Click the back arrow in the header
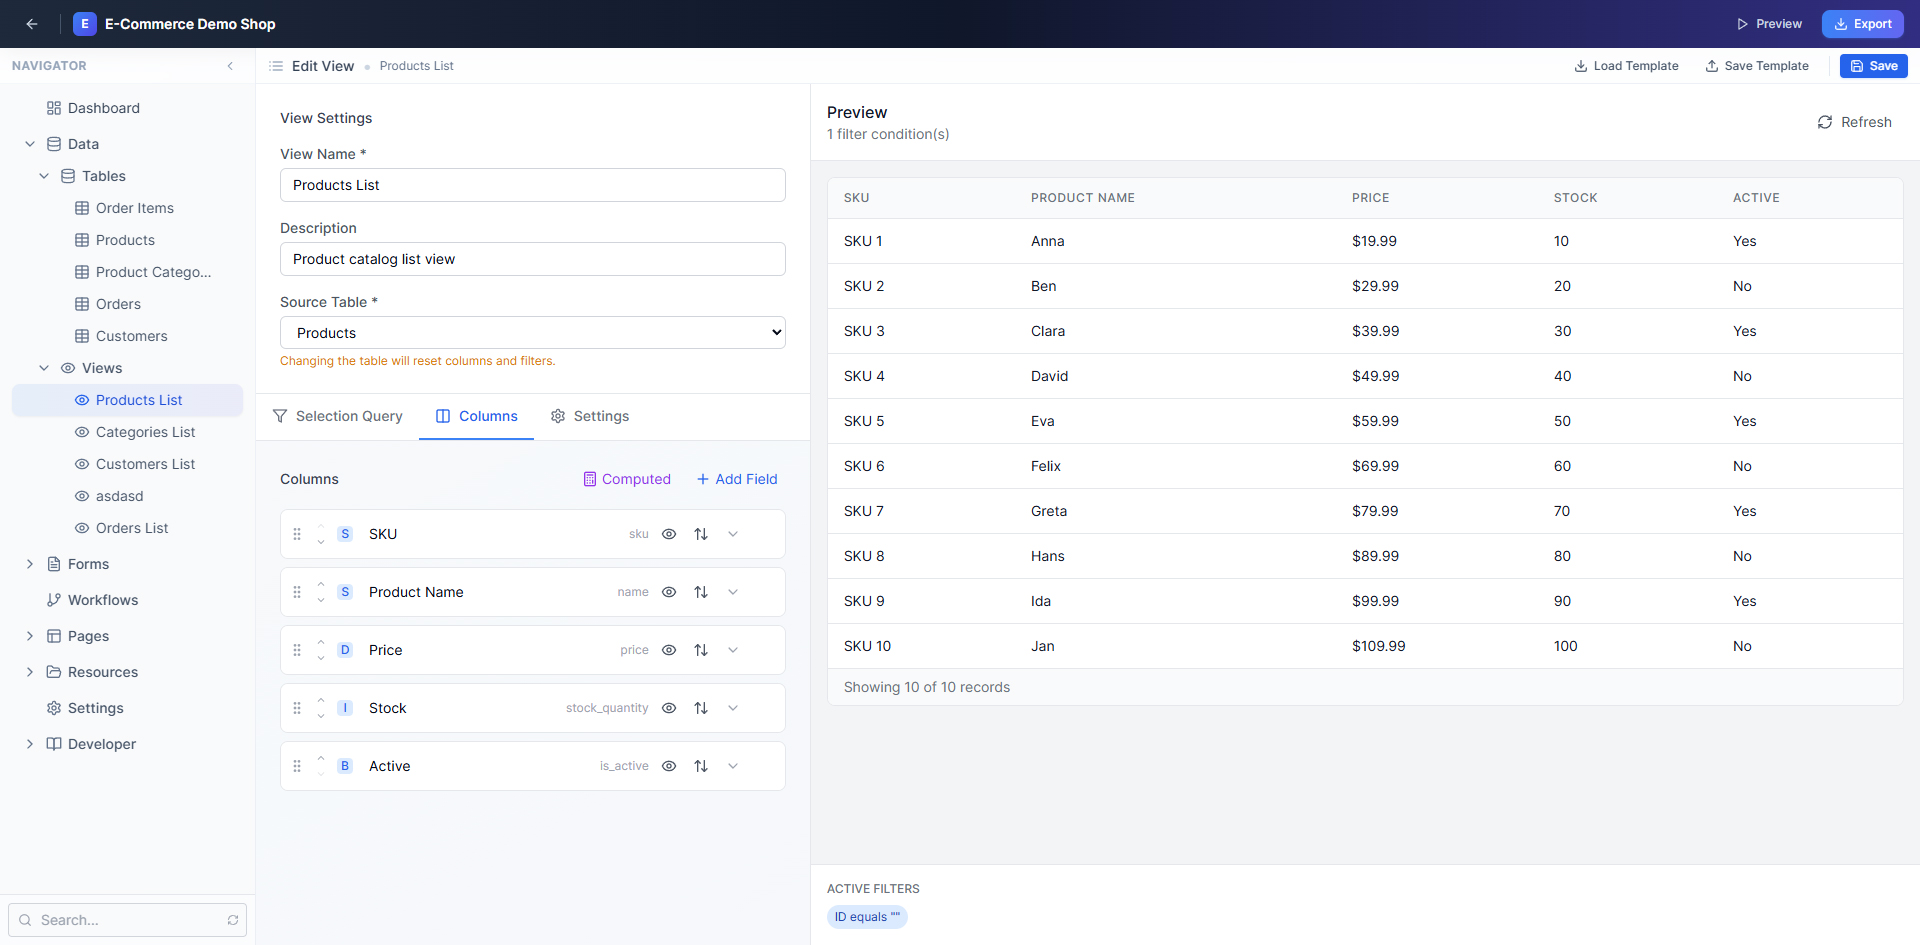This screenshot has width=1920, height=945. 32,24
